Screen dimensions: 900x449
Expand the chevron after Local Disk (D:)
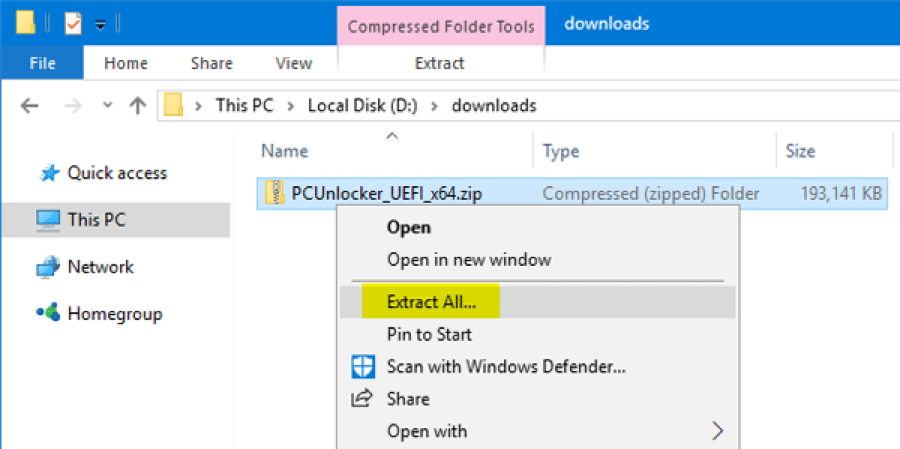(x=436, y=106)
